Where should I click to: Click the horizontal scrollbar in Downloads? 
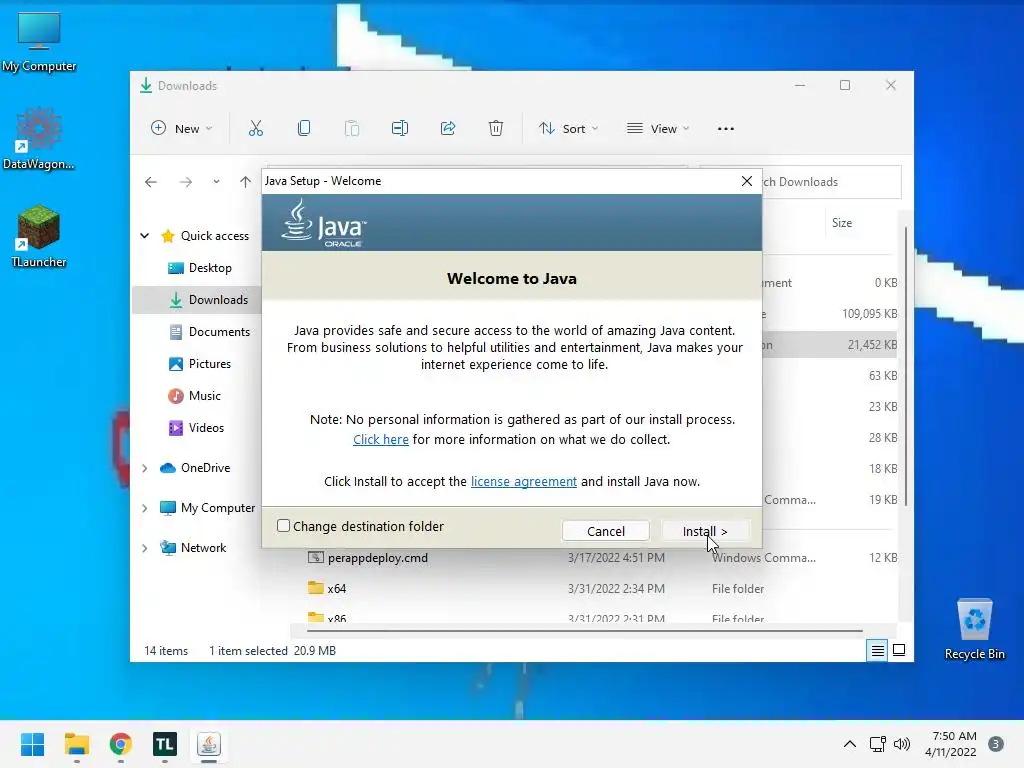[584, 631]
